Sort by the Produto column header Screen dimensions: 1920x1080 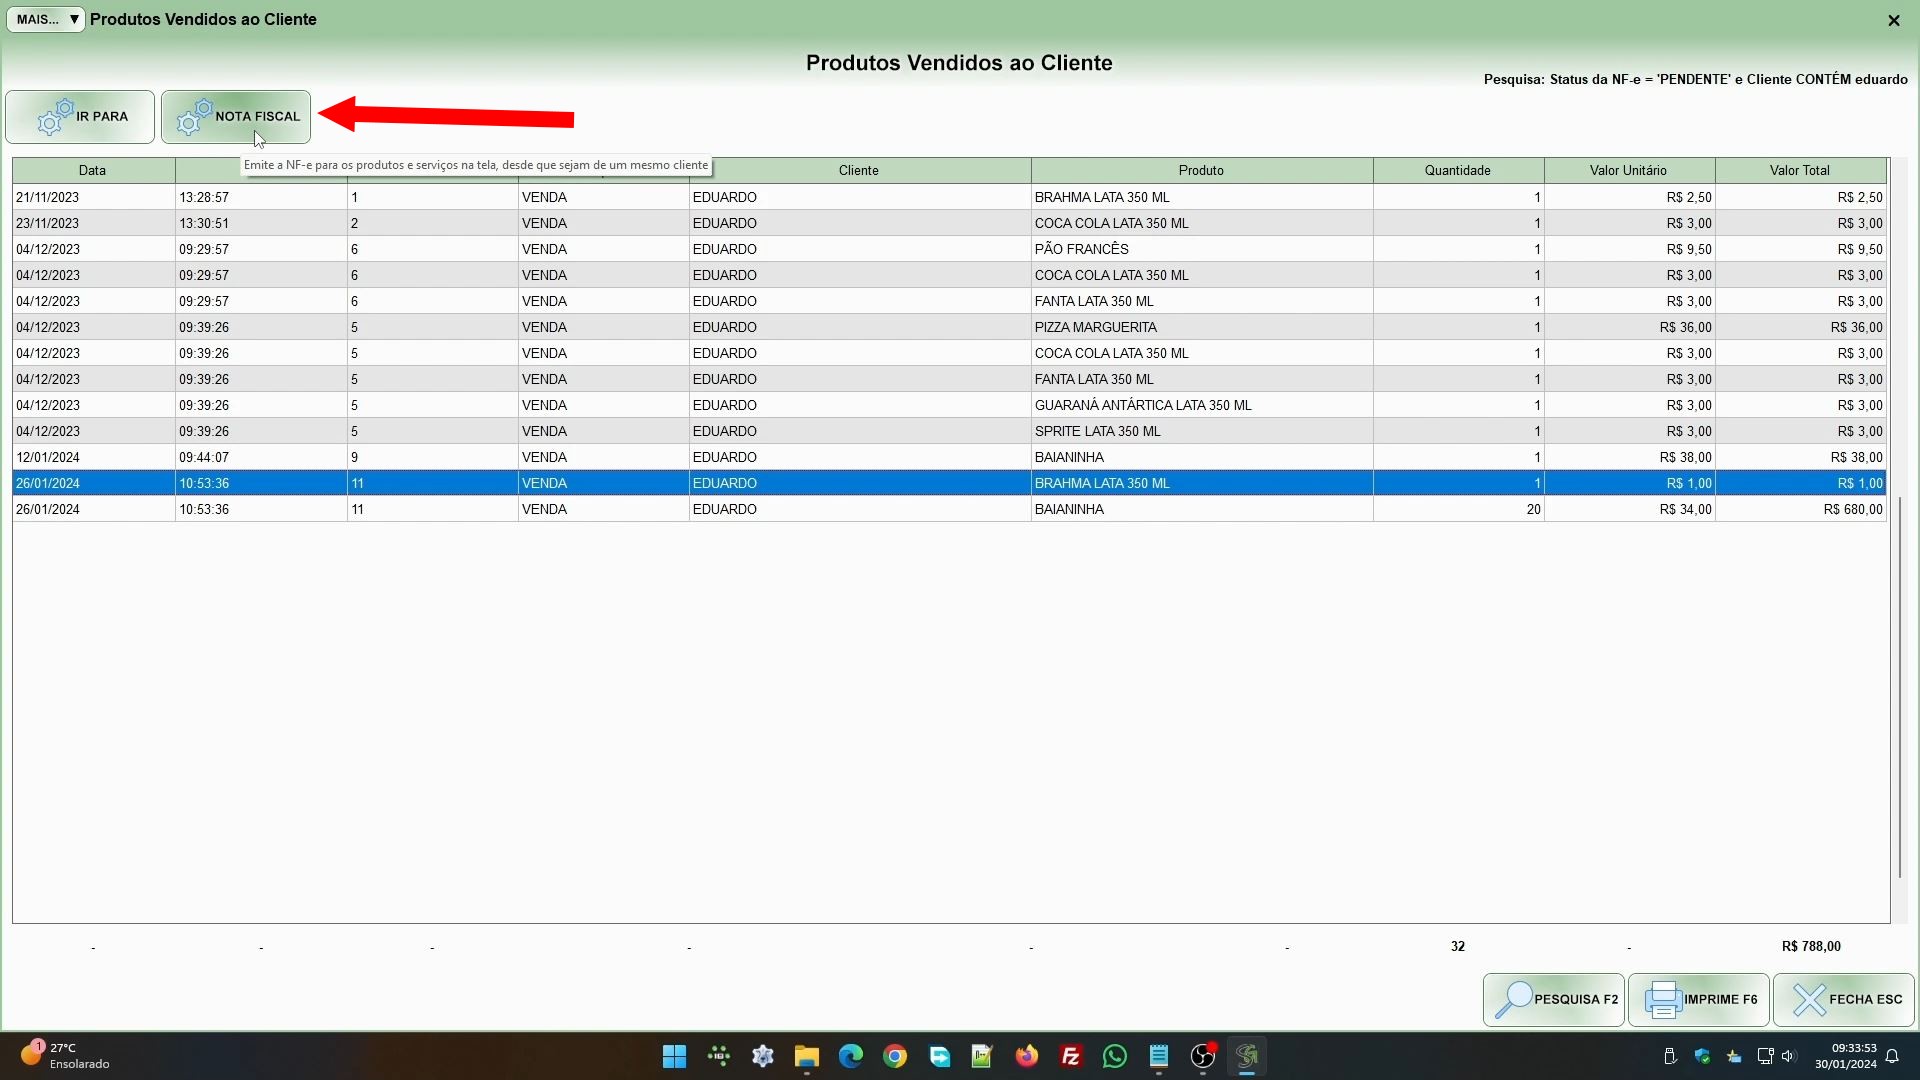pos(1200,170)
